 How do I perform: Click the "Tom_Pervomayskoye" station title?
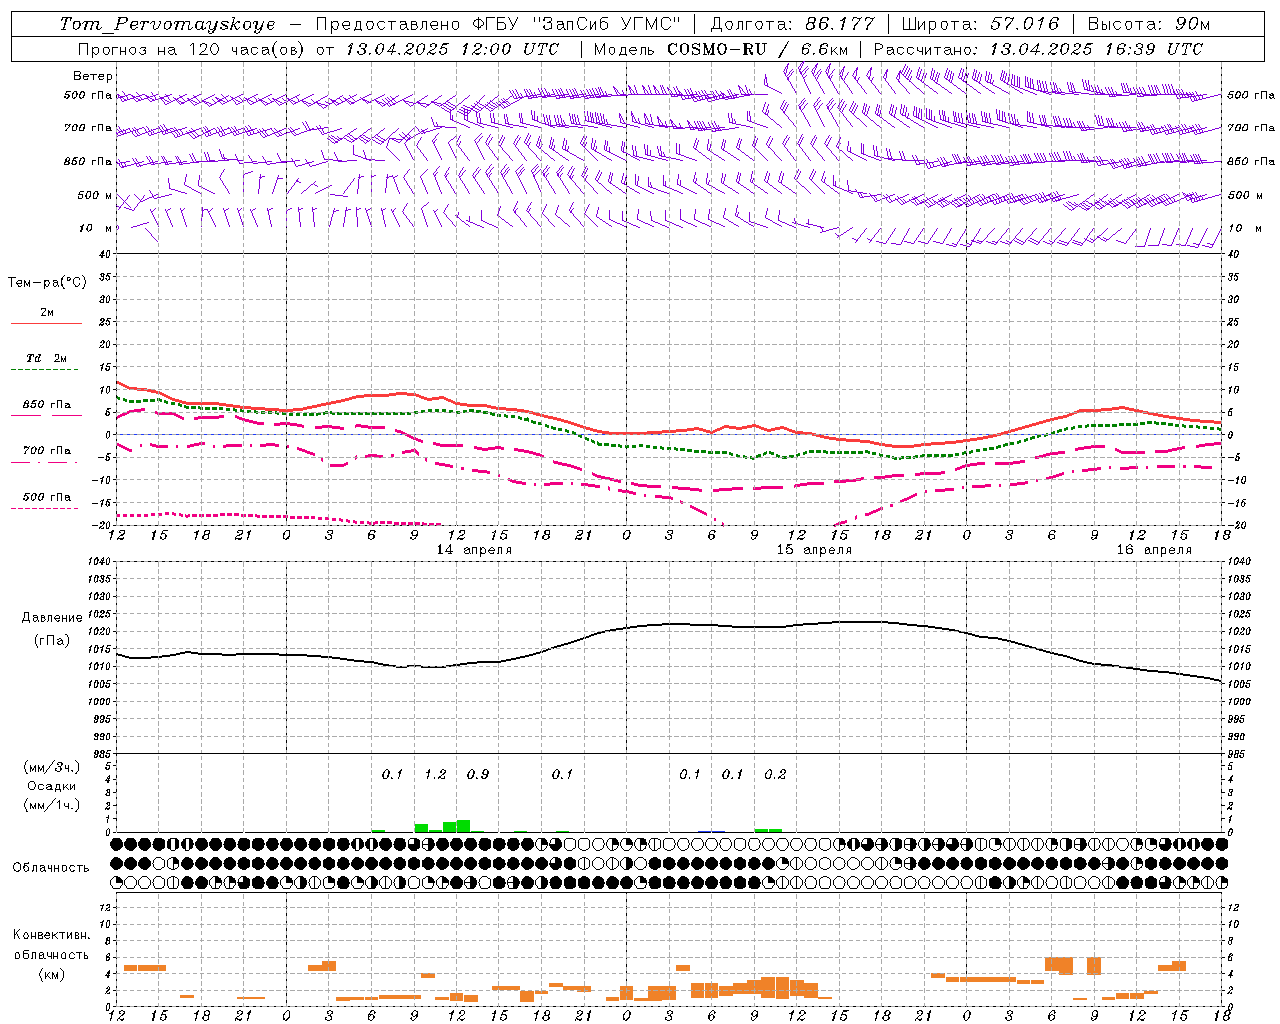point(167,24)
